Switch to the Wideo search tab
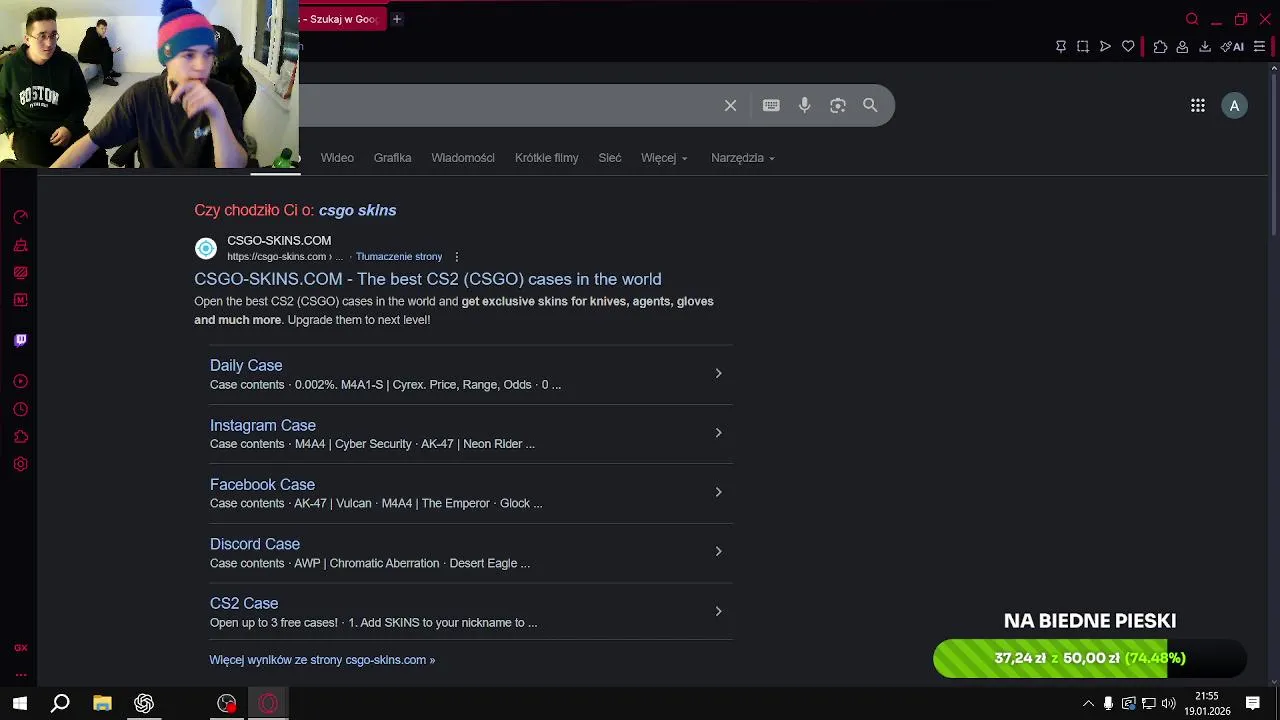 [337, 158]
